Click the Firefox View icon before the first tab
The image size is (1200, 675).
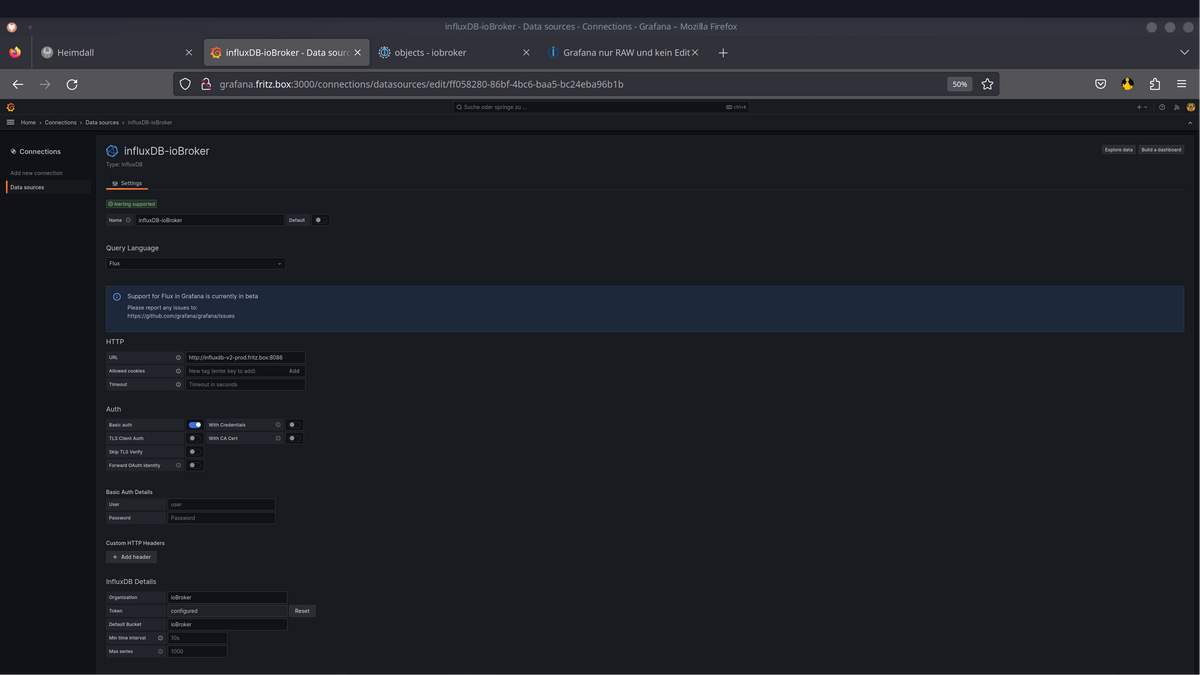(x=14, y=52)
